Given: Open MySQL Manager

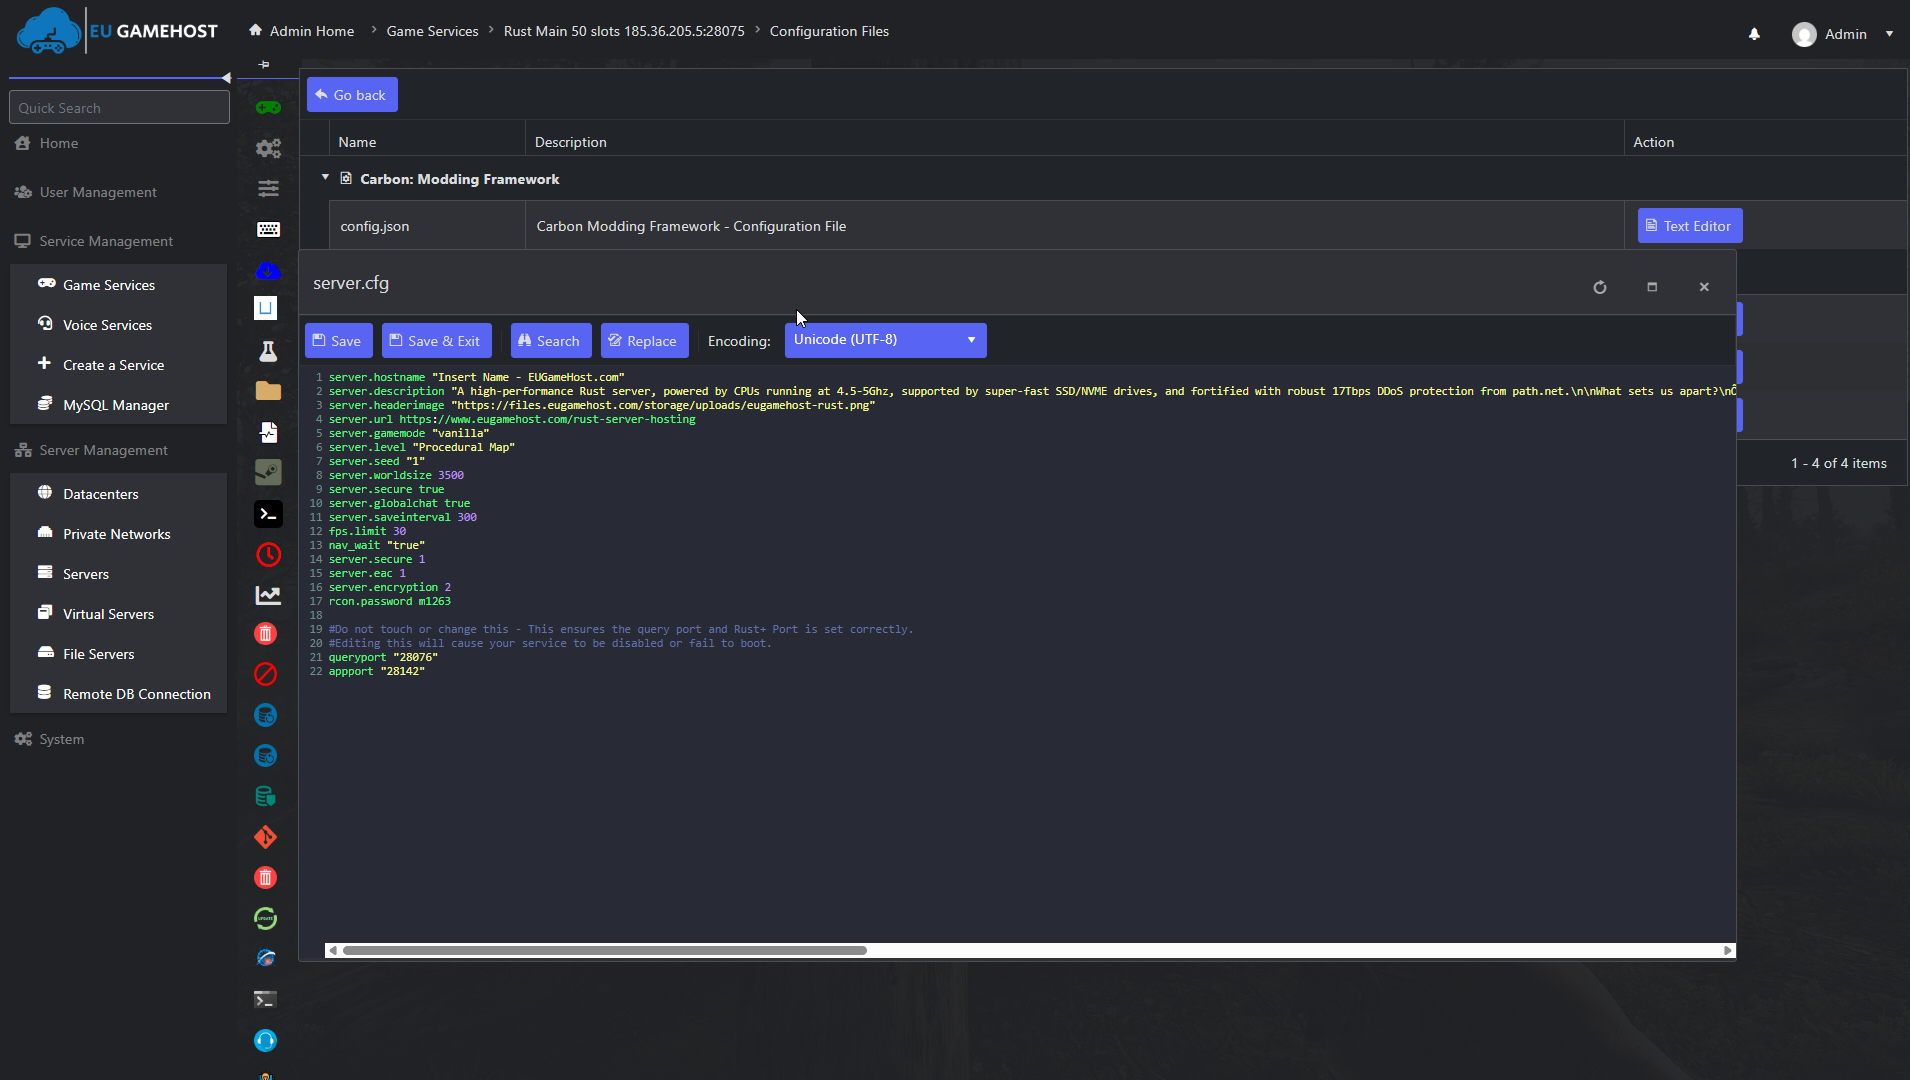Looking at the screenshot, I should 118,405.
